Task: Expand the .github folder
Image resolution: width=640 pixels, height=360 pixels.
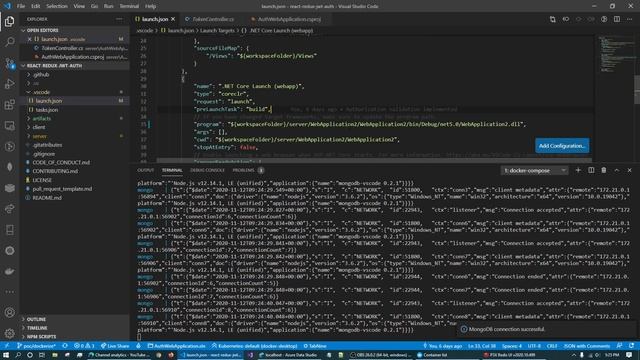Action: pyautogui.click(x=76, y=75)
